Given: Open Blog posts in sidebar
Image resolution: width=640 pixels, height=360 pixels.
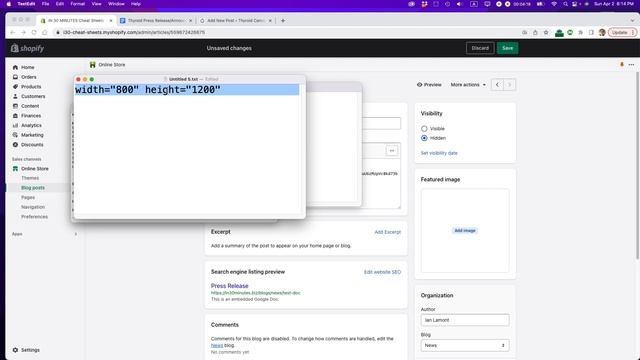Looking at the screenshot, I should [33, 188].
